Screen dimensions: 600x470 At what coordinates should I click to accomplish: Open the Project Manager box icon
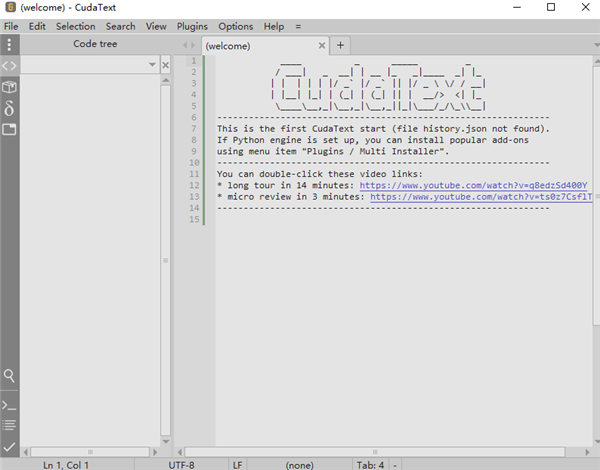click(x=9, y=87)
